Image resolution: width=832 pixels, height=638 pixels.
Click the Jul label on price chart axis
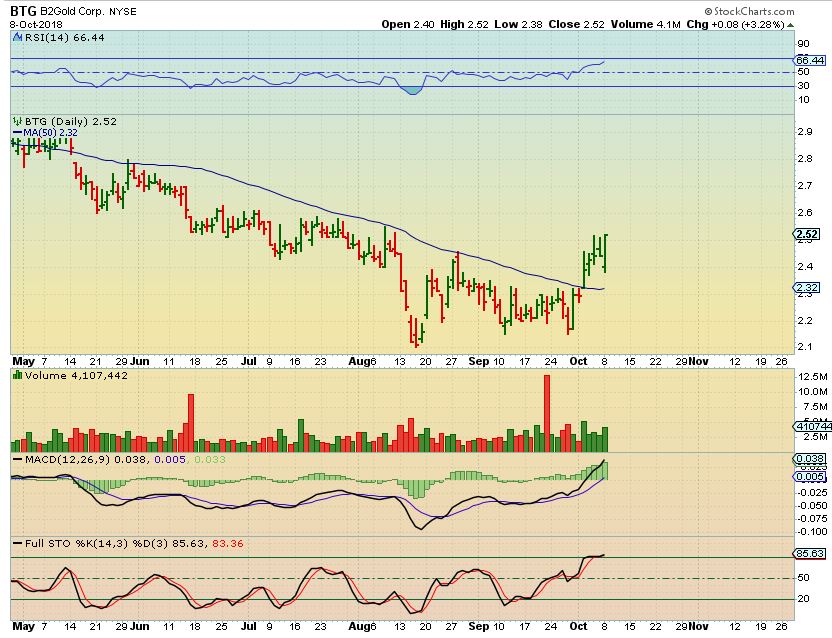tap(248, 361)
